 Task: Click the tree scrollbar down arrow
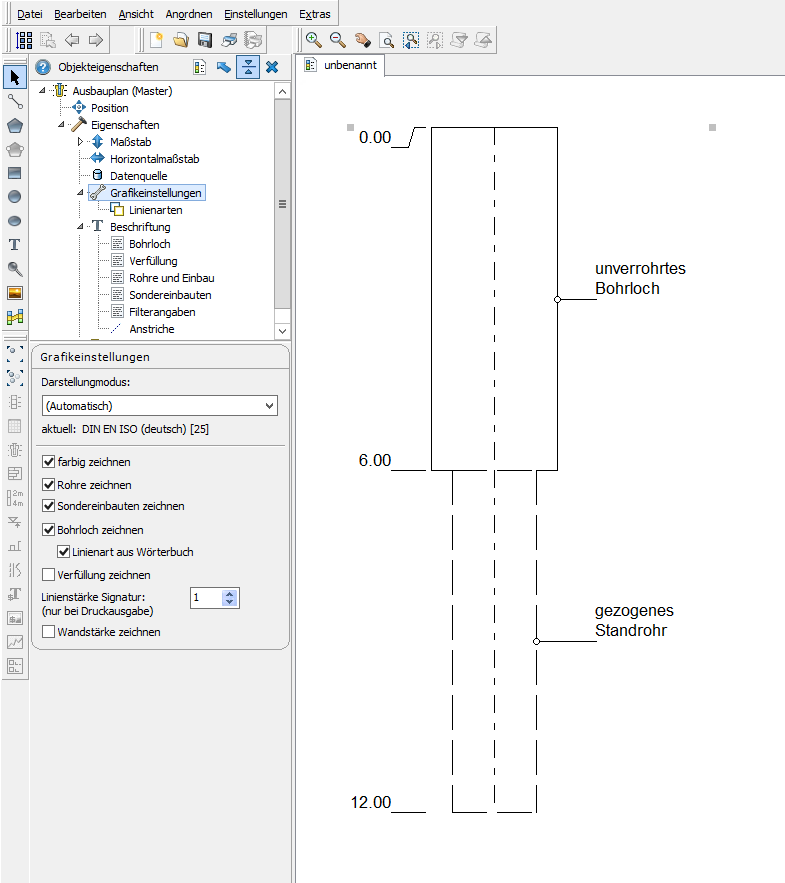(x=282, y=331)
